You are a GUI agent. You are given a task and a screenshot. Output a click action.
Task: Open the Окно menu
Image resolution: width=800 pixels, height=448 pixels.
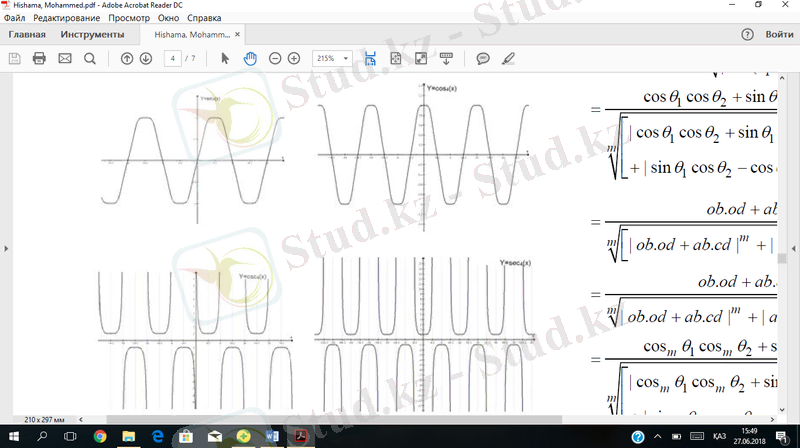pos(168,18)
